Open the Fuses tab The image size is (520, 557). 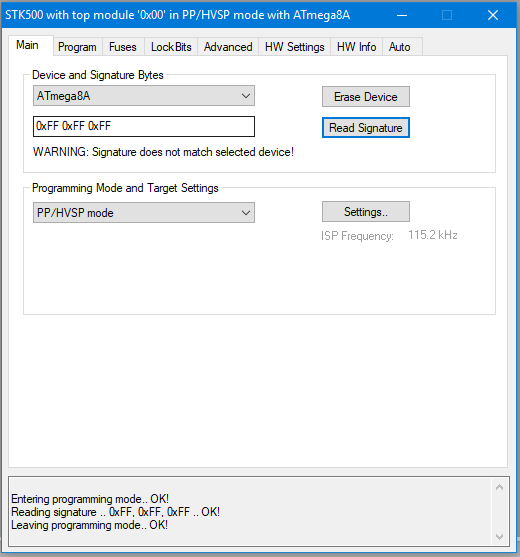pyautogui.click(x=123, y=47)
